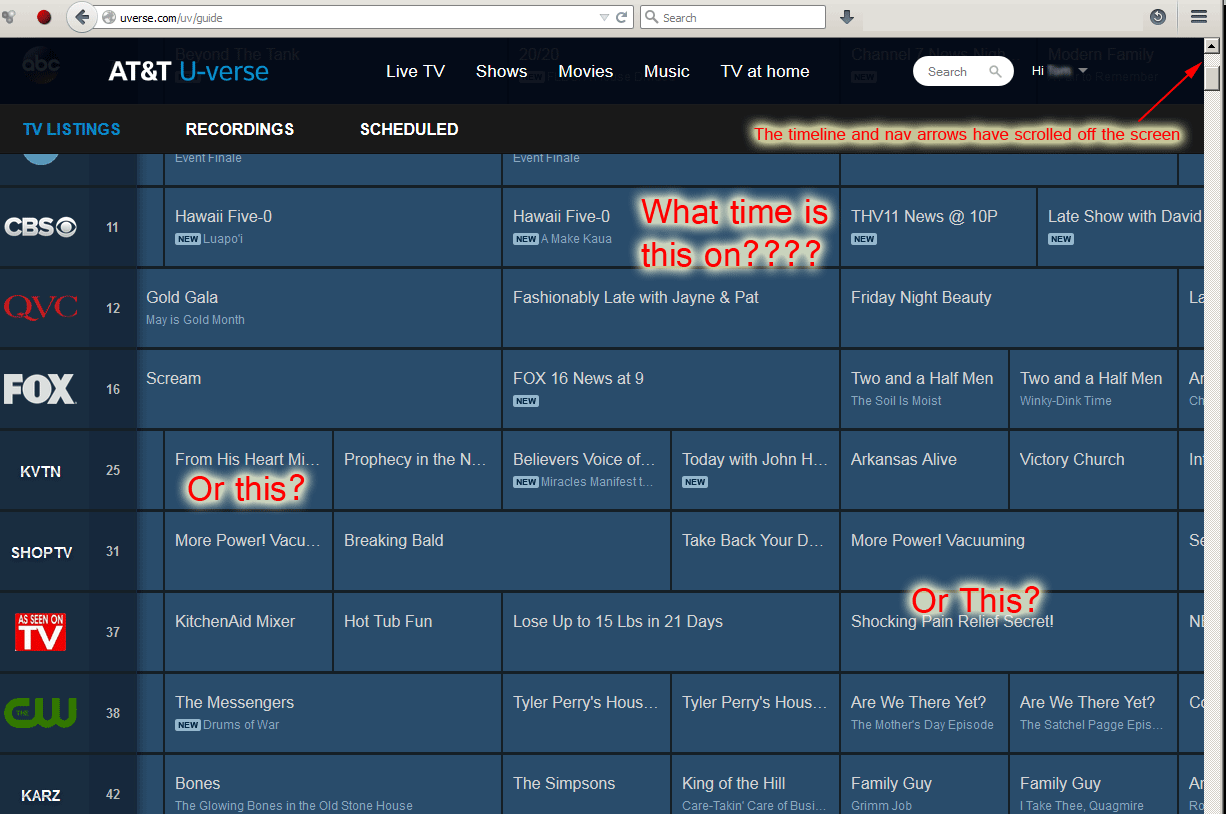
Task: Click the red record icon in the toolbar
Action: pos(44,17)
